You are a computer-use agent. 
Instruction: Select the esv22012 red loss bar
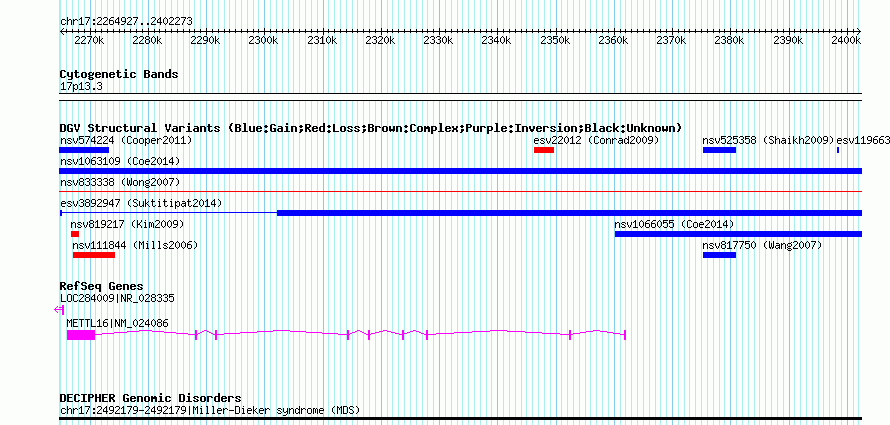(x=544, y=150)
